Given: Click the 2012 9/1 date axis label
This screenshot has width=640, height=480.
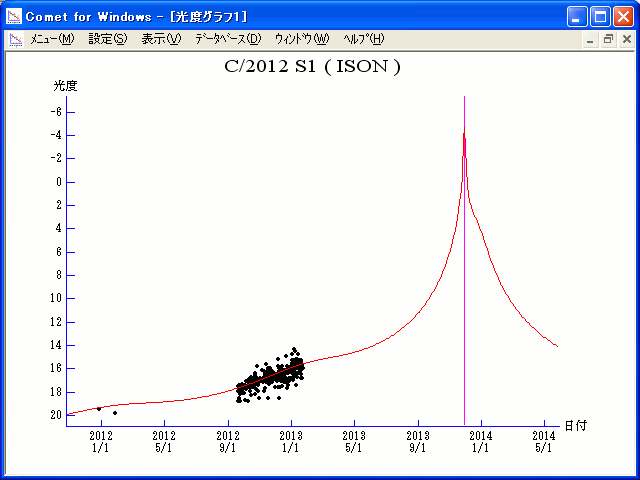Looking at the screenshot, I should (228, 442).
